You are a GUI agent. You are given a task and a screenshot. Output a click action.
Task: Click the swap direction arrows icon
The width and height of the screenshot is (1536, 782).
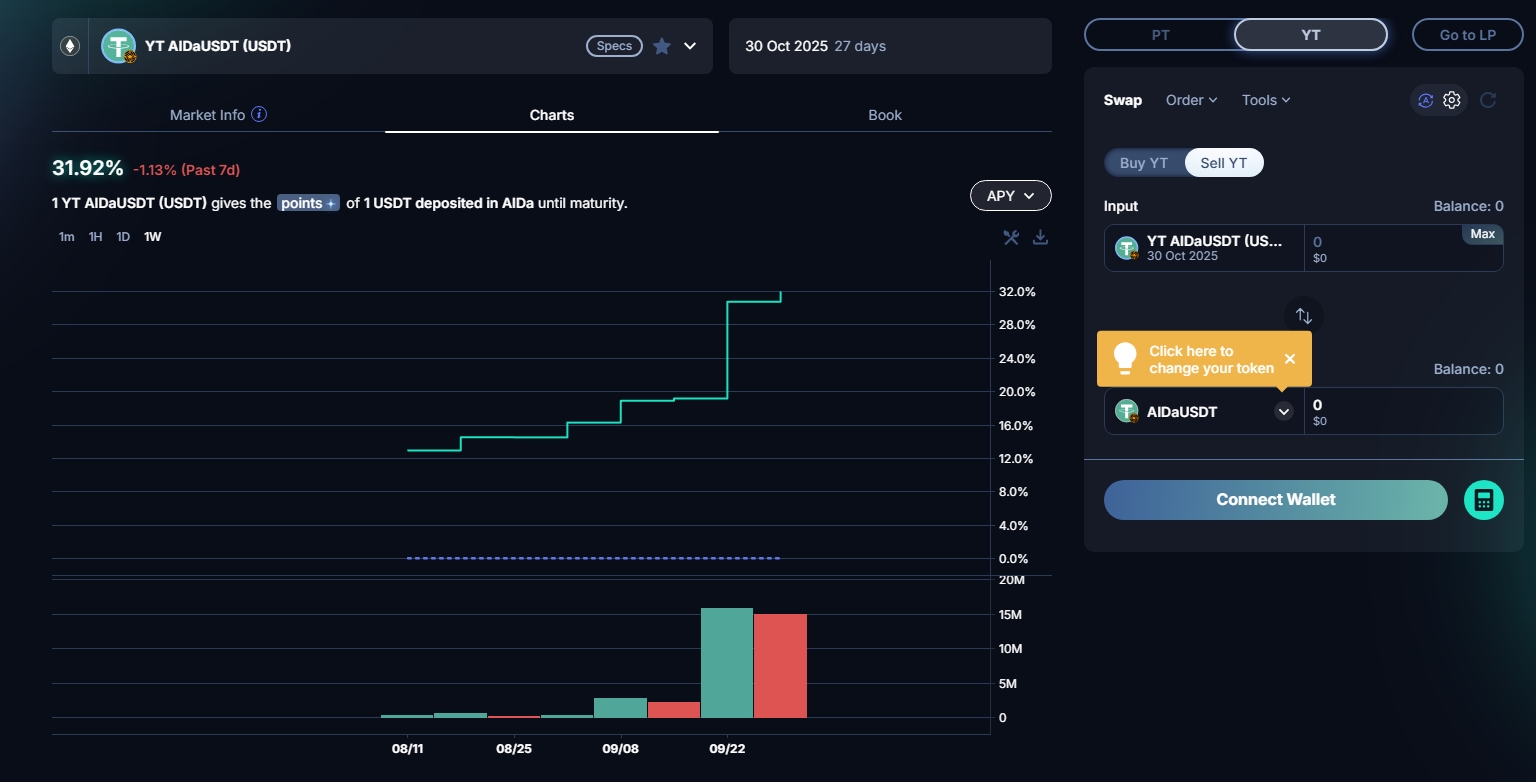tap(1303, 316)
